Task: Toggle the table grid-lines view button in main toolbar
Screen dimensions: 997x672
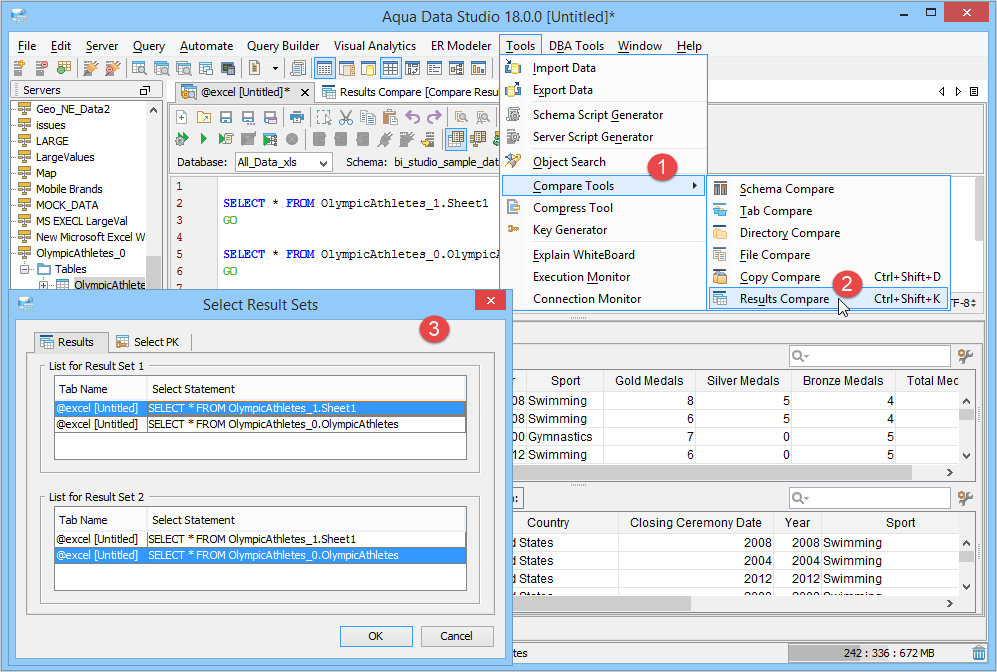Action: [390, 67]
